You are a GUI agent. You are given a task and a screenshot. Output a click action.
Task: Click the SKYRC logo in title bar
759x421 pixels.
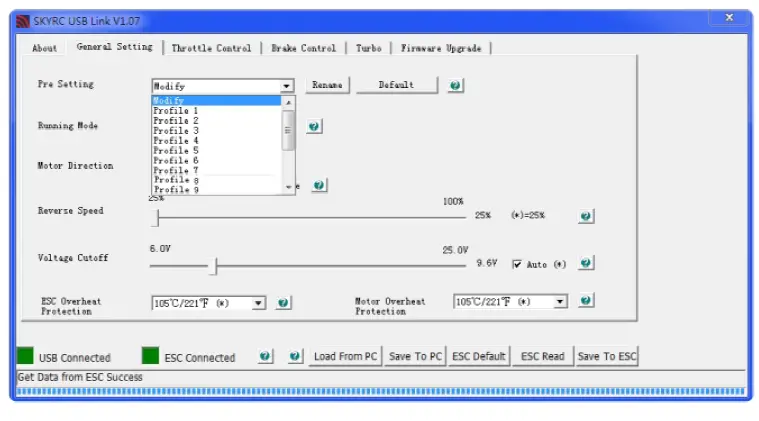pyautogui.click(x=23, y=21)
